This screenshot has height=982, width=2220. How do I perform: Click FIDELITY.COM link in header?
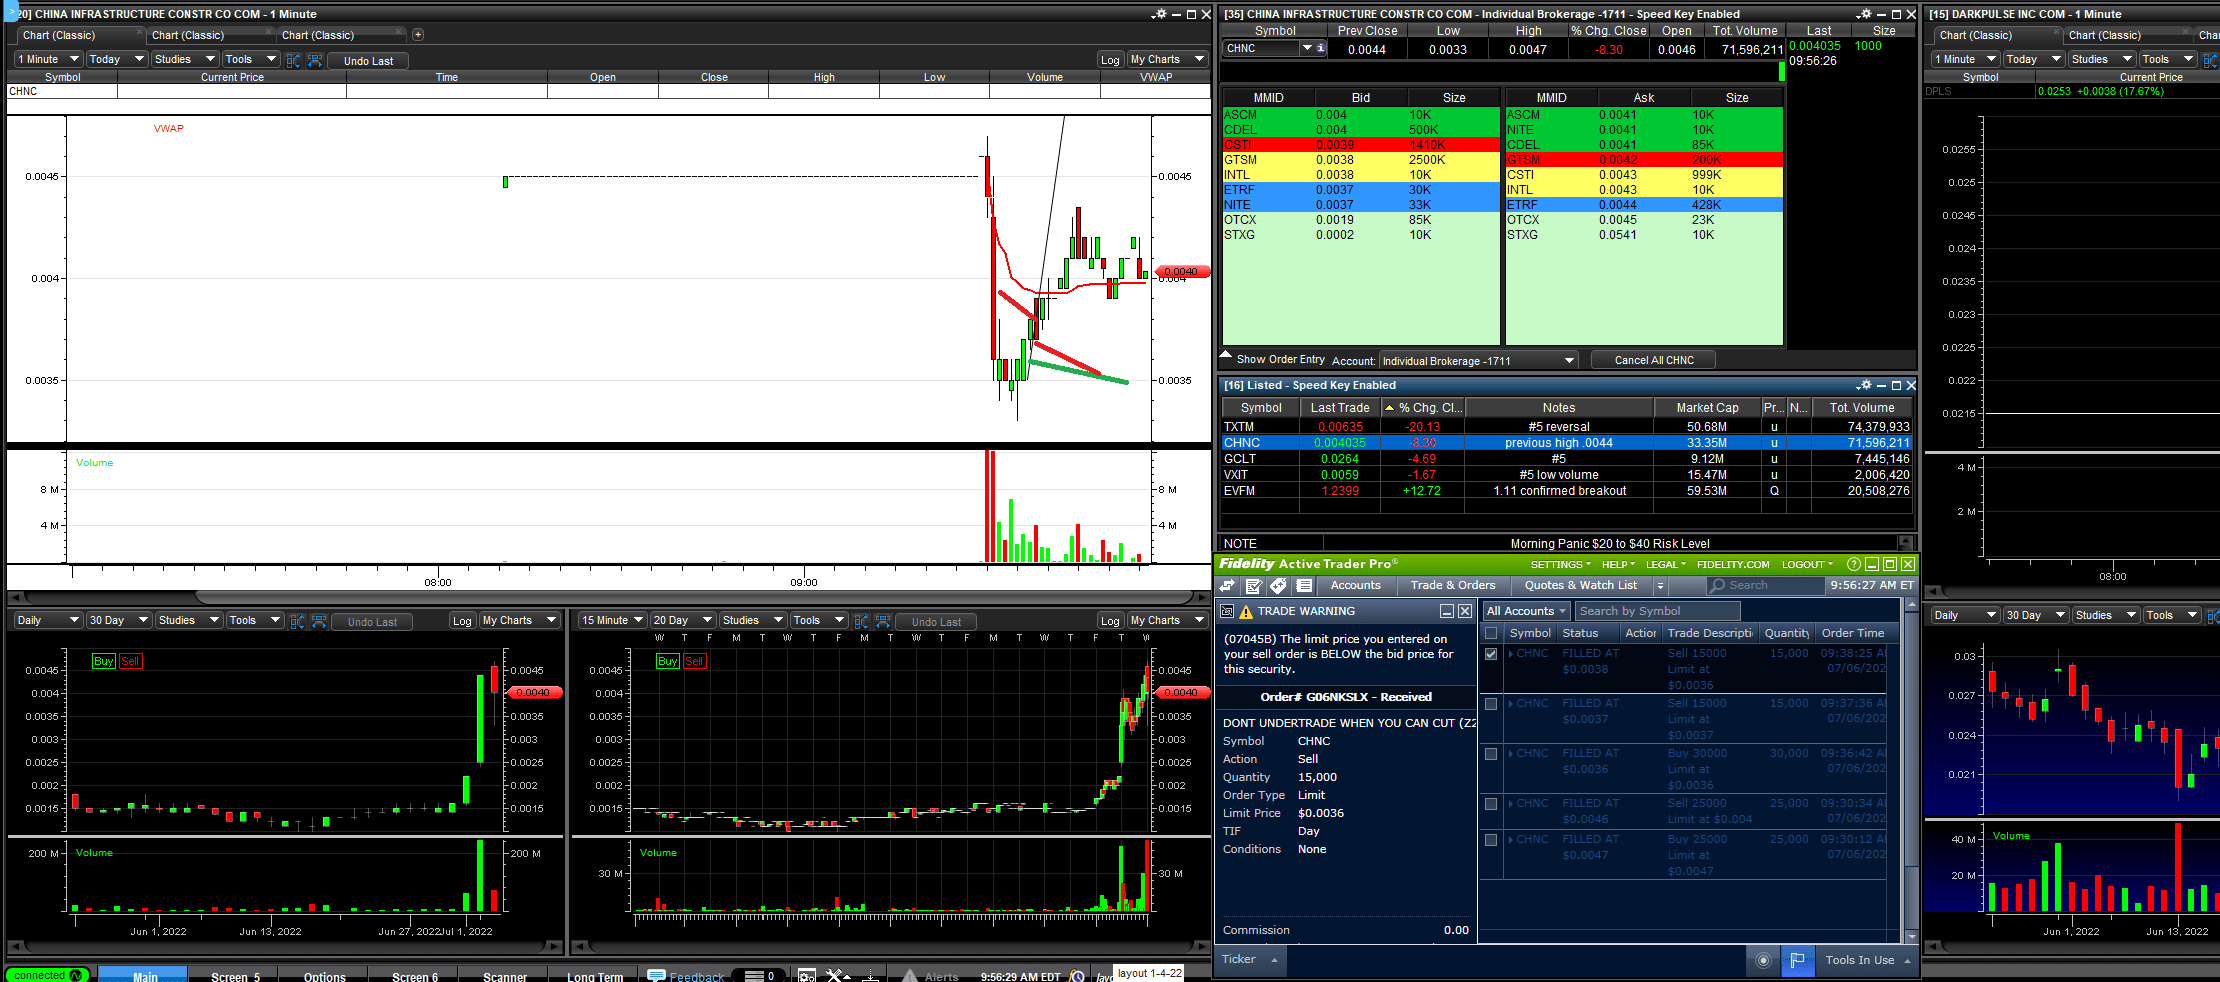click(x=1733, y=565)
